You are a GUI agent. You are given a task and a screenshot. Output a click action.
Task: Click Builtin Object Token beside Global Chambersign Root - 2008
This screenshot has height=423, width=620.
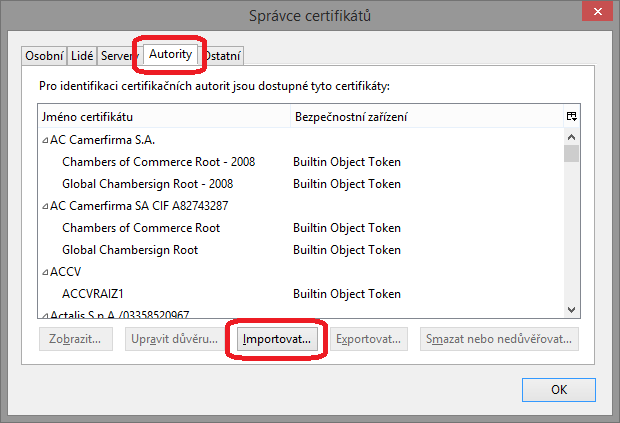347,184
